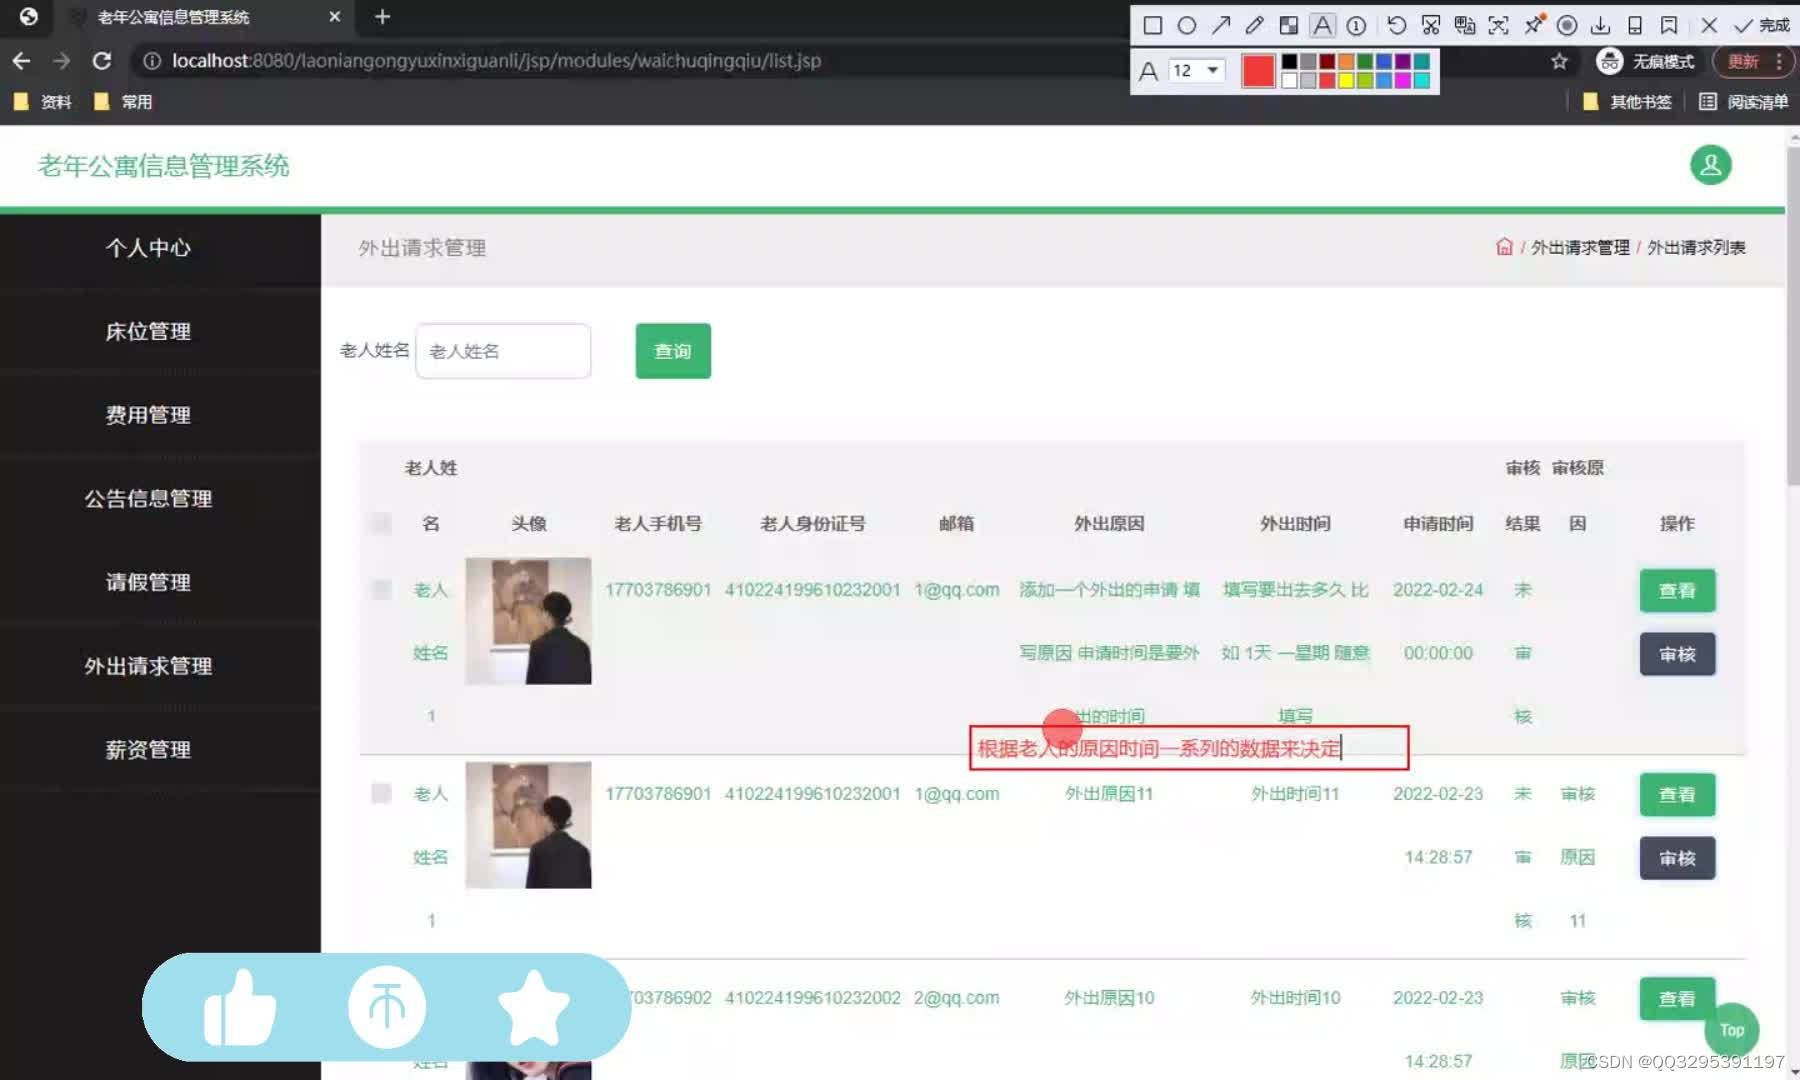Click the scissors capture icon
1800x1080 pixels.
point(1431,25)
